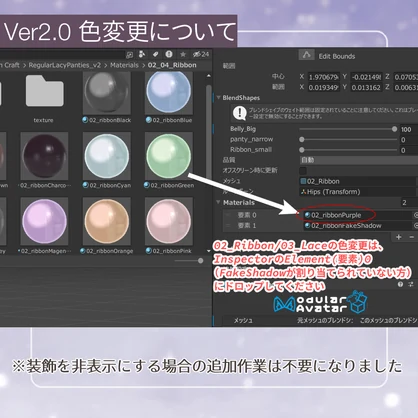Select the 02_ribbonBlue material sphere
The width and height of the screenshot is (418, 418).
tap(169, 92)
